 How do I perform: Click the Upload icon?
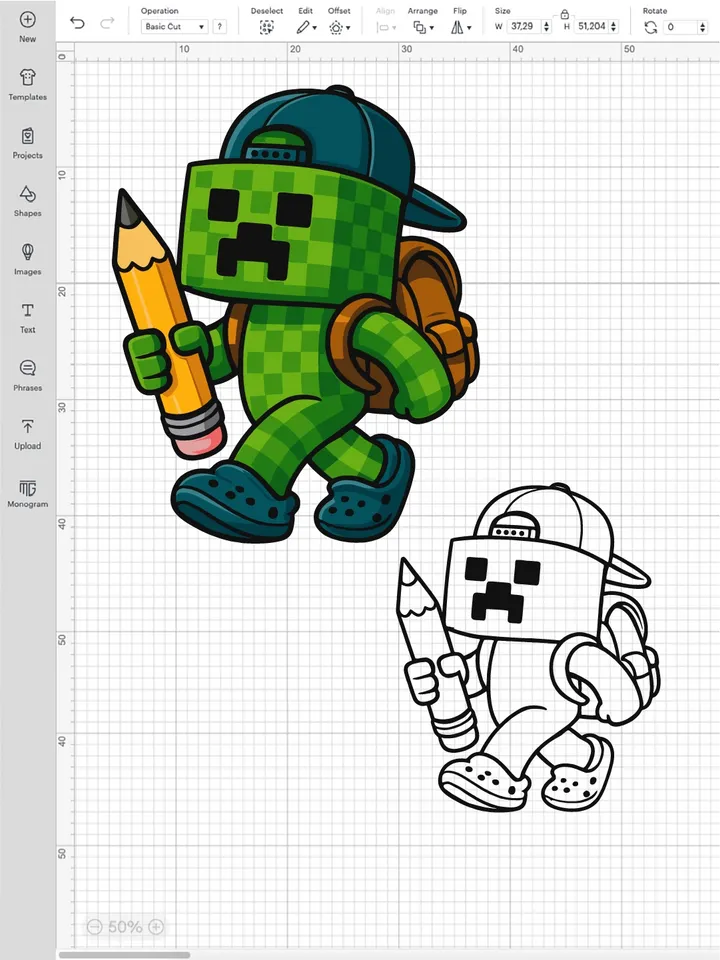point(27,427)
